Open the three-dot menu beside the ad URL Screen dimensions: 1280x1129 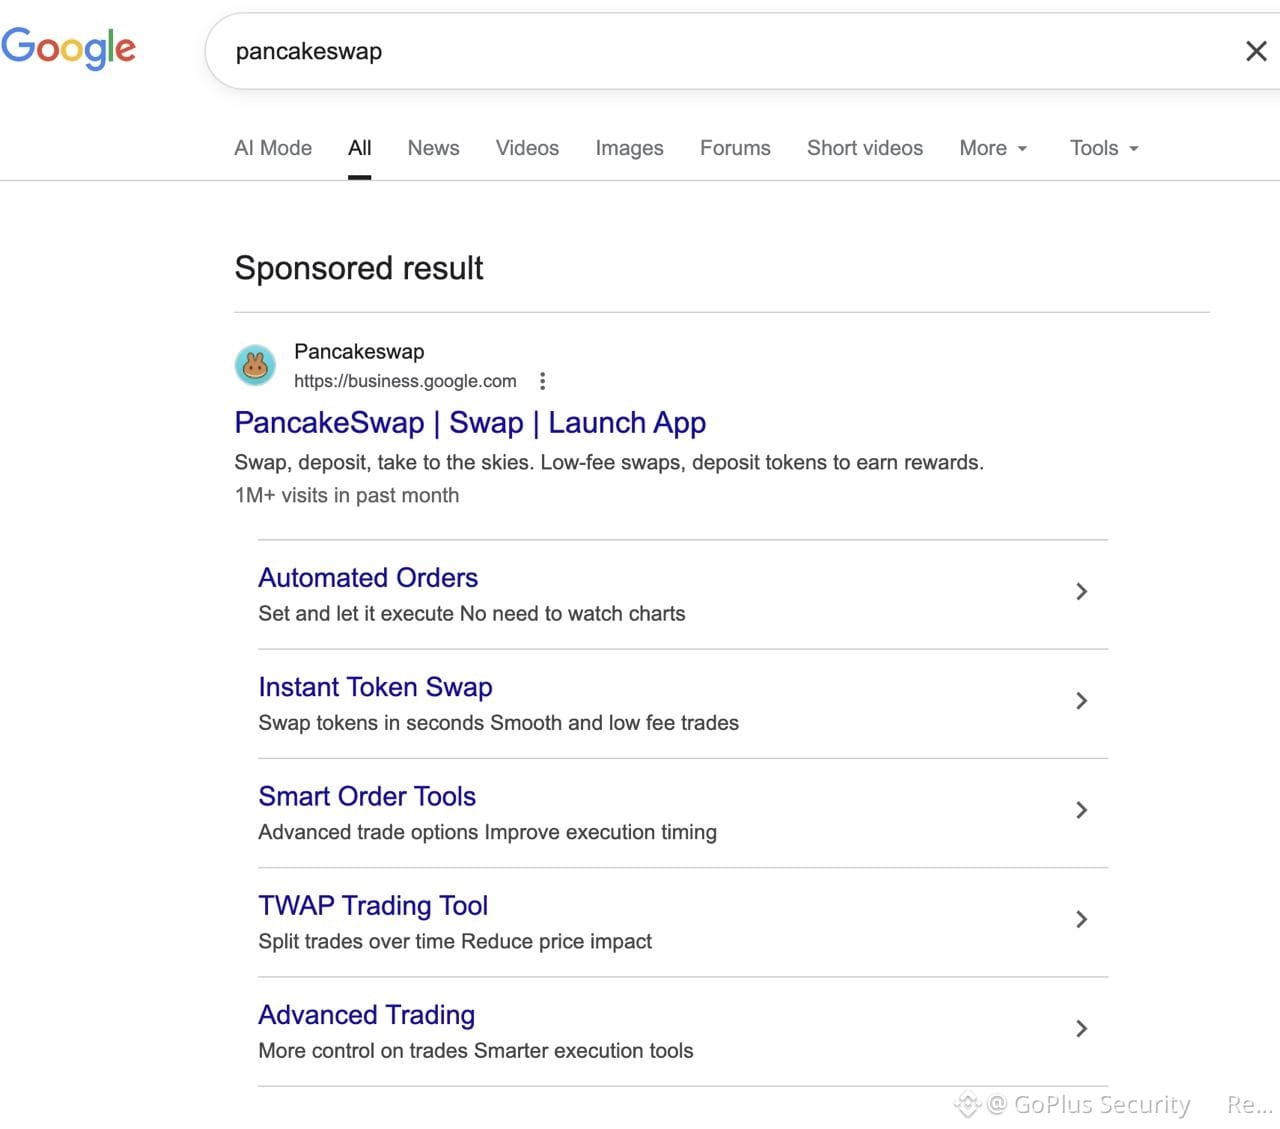(x=542, y=381)
